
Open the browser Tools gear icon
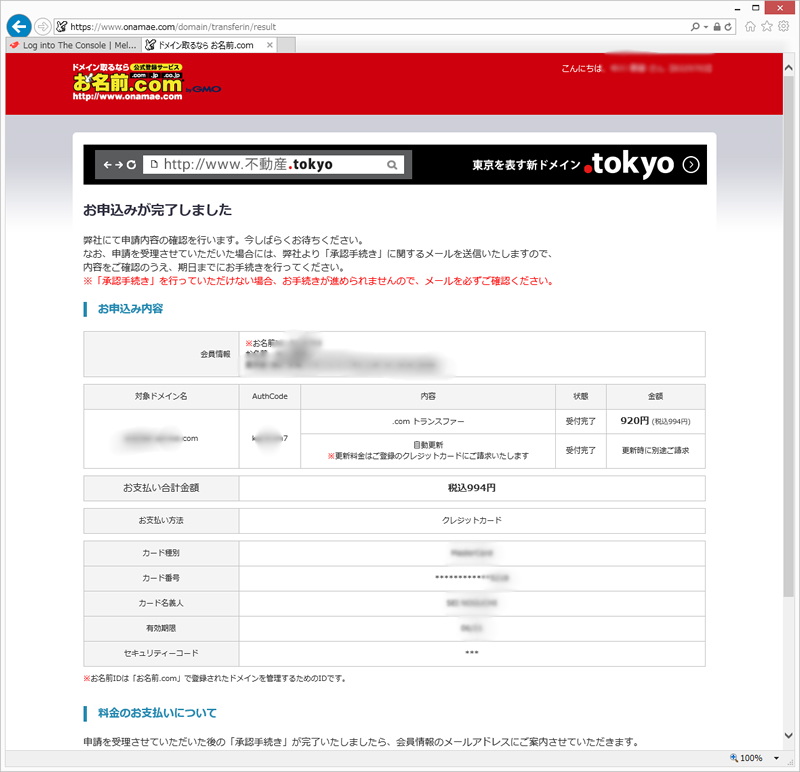click(x=784, y=27)
